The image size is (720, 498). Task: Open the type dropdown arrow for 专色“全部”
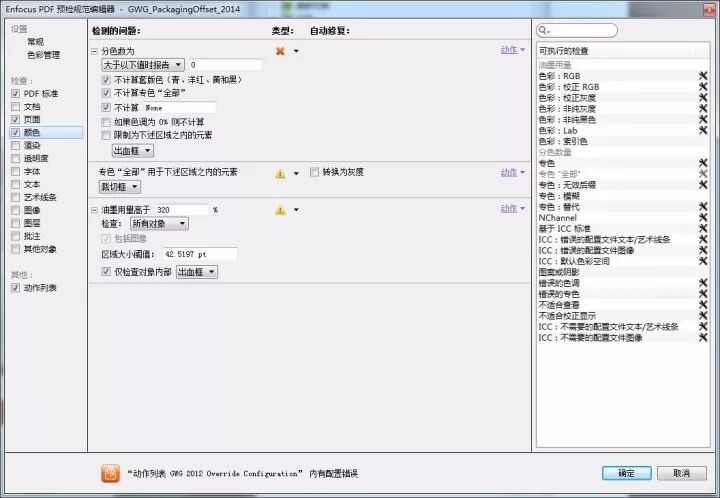click(x=296, y=173)
